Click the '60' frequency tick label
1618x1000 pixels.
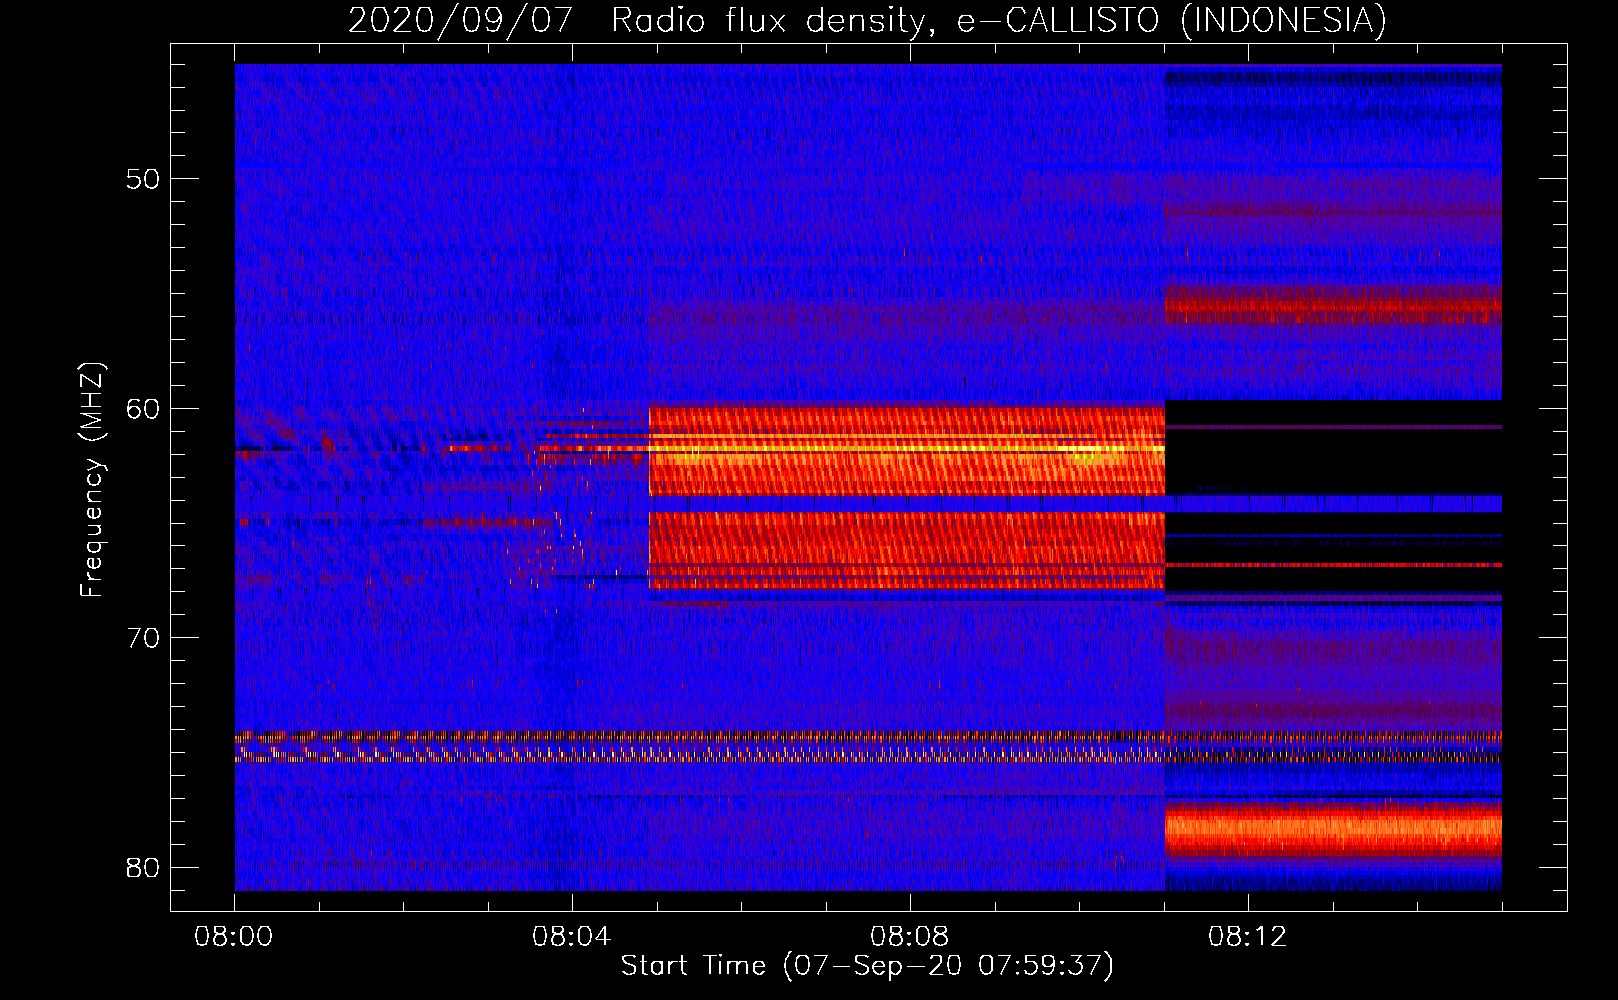click(x=143, y=408)
